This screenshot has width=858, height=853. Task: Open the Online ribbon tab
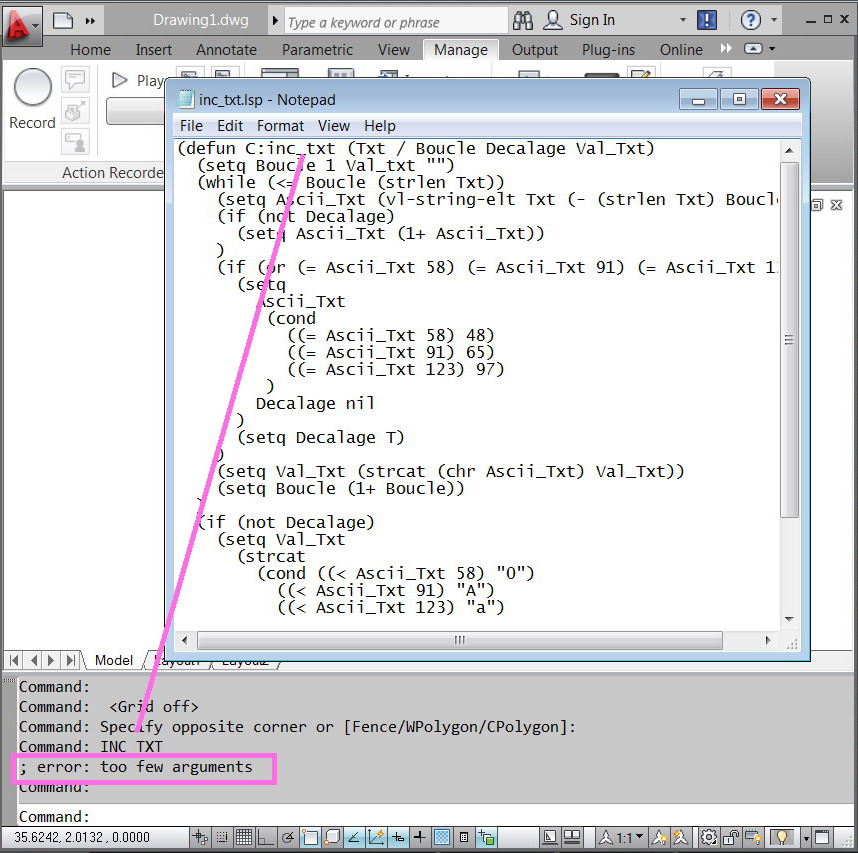(x=681, y=50)
